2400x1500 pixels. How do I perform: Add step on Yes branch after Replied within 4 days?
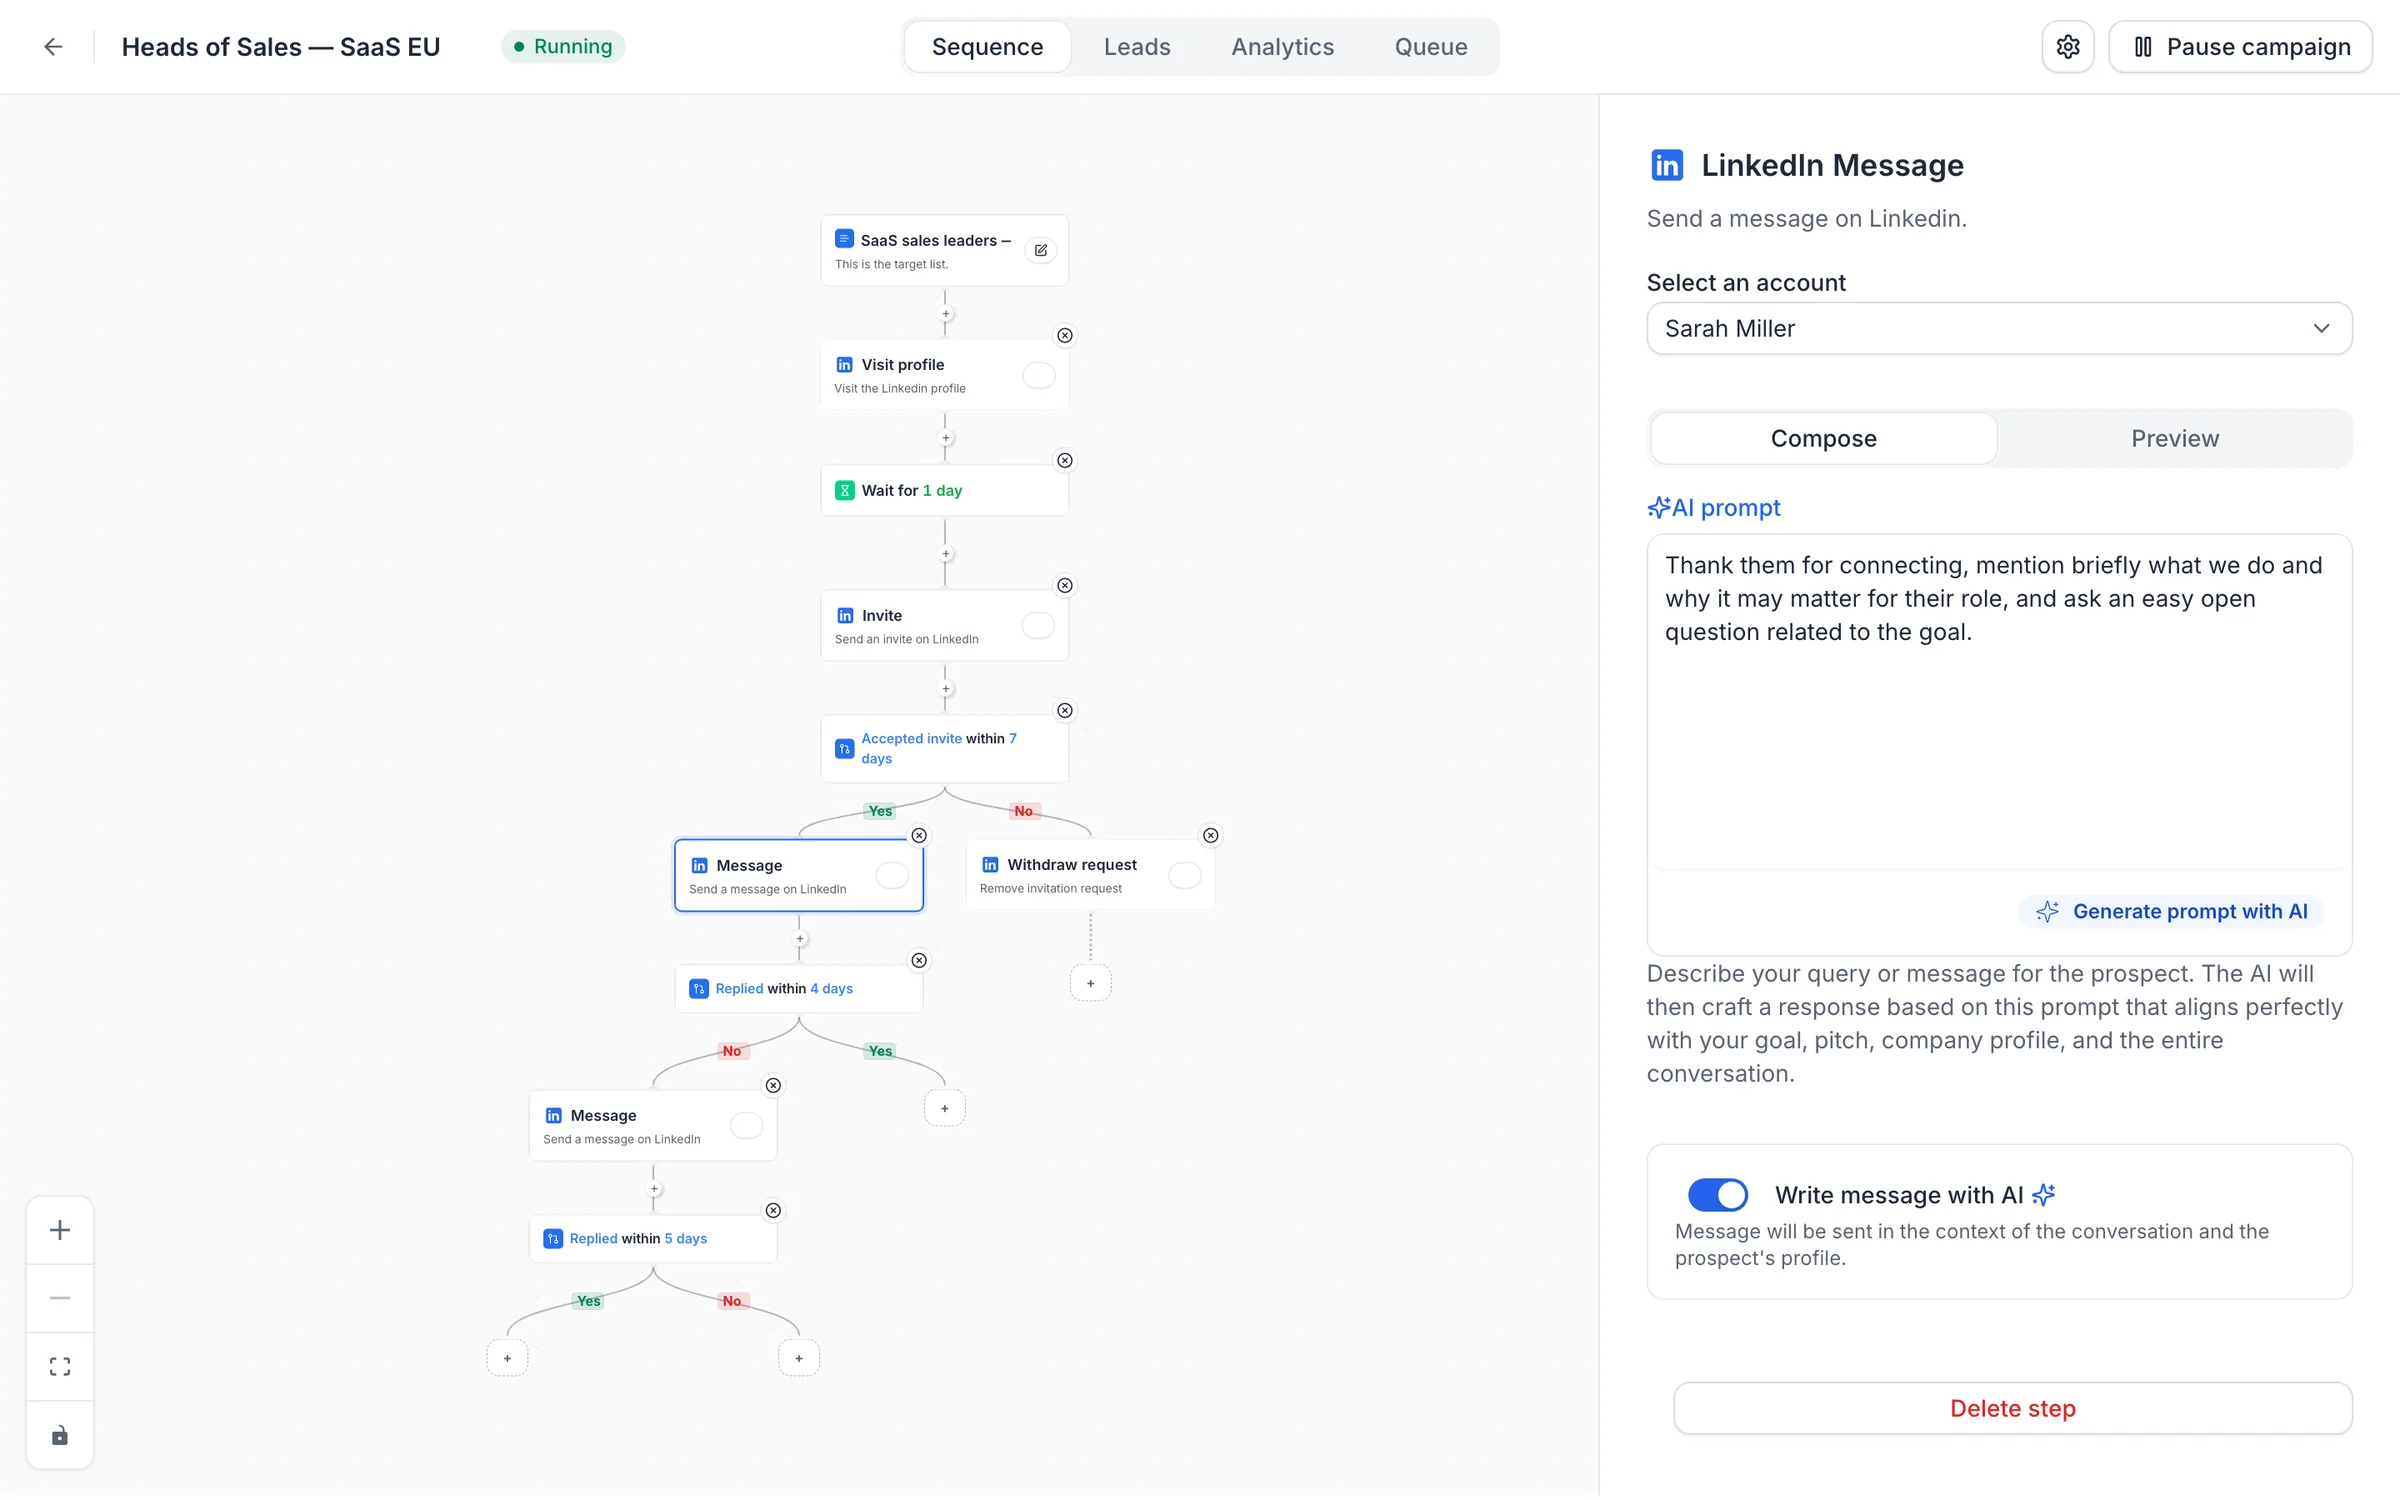[x=945, y=1109]
